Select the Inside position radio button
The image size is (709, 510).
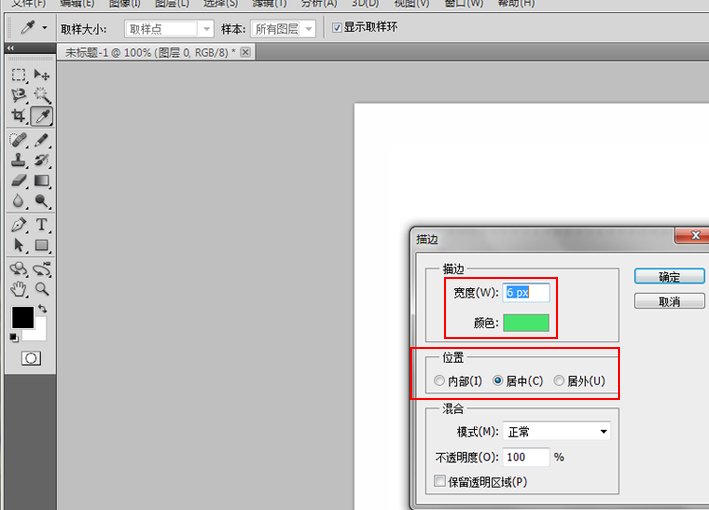(439, 381)
